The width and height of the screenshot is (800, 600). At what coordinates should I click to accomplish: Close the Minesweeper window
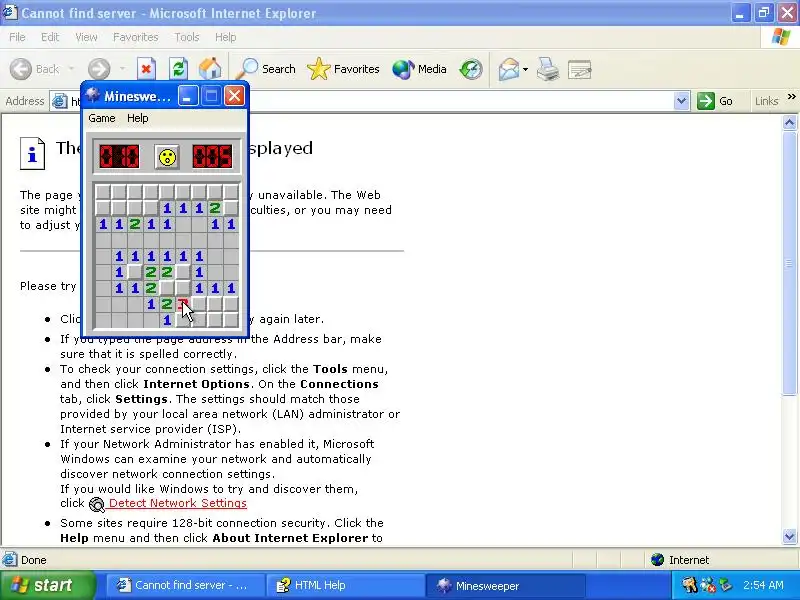[x=234, y=95]
